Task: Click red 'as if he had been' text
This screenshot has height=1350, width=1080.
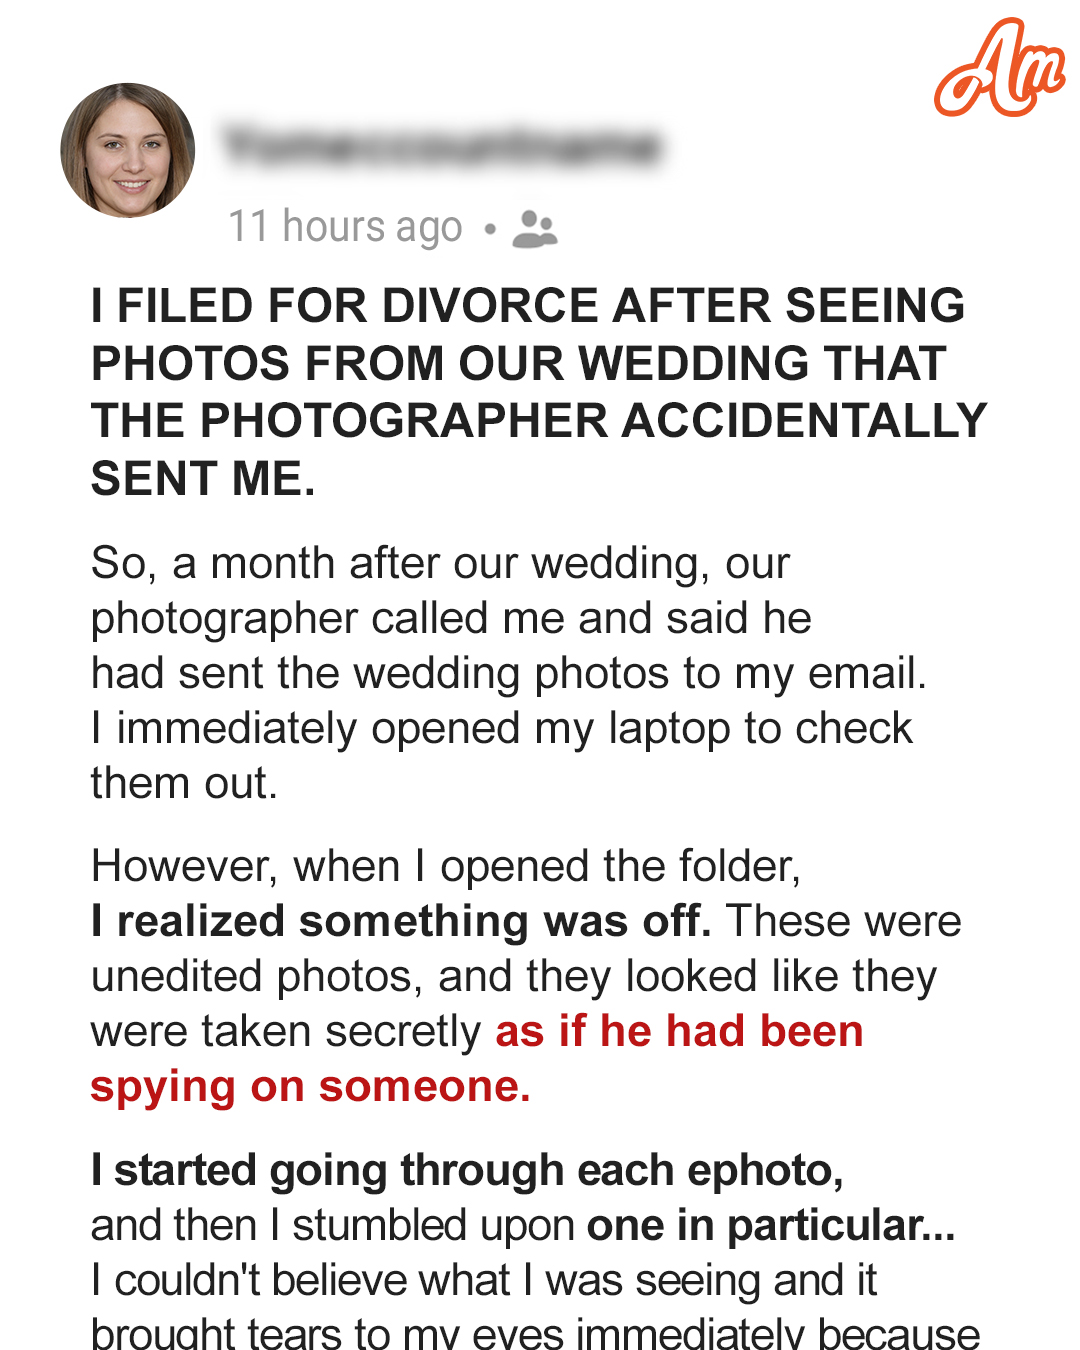Action: tap(679, 1032)
